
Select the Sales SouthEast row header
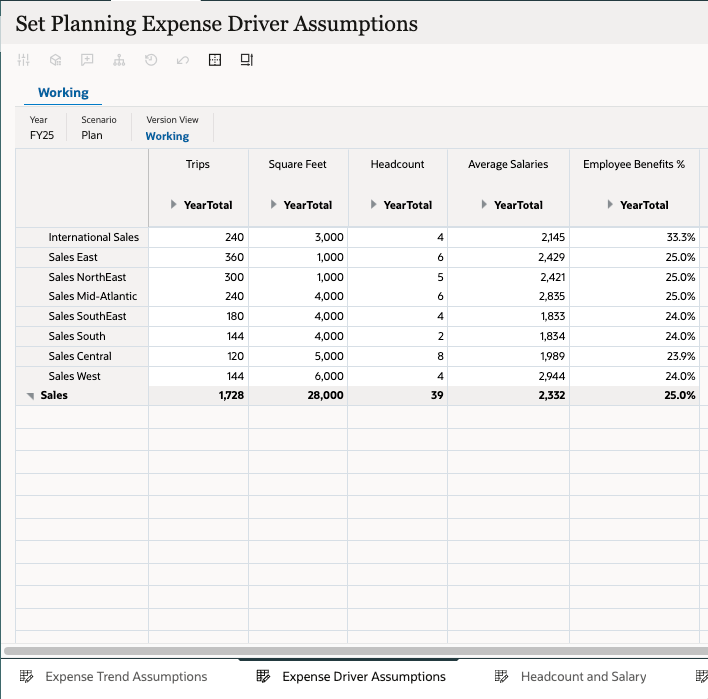(x=82, y=316)
